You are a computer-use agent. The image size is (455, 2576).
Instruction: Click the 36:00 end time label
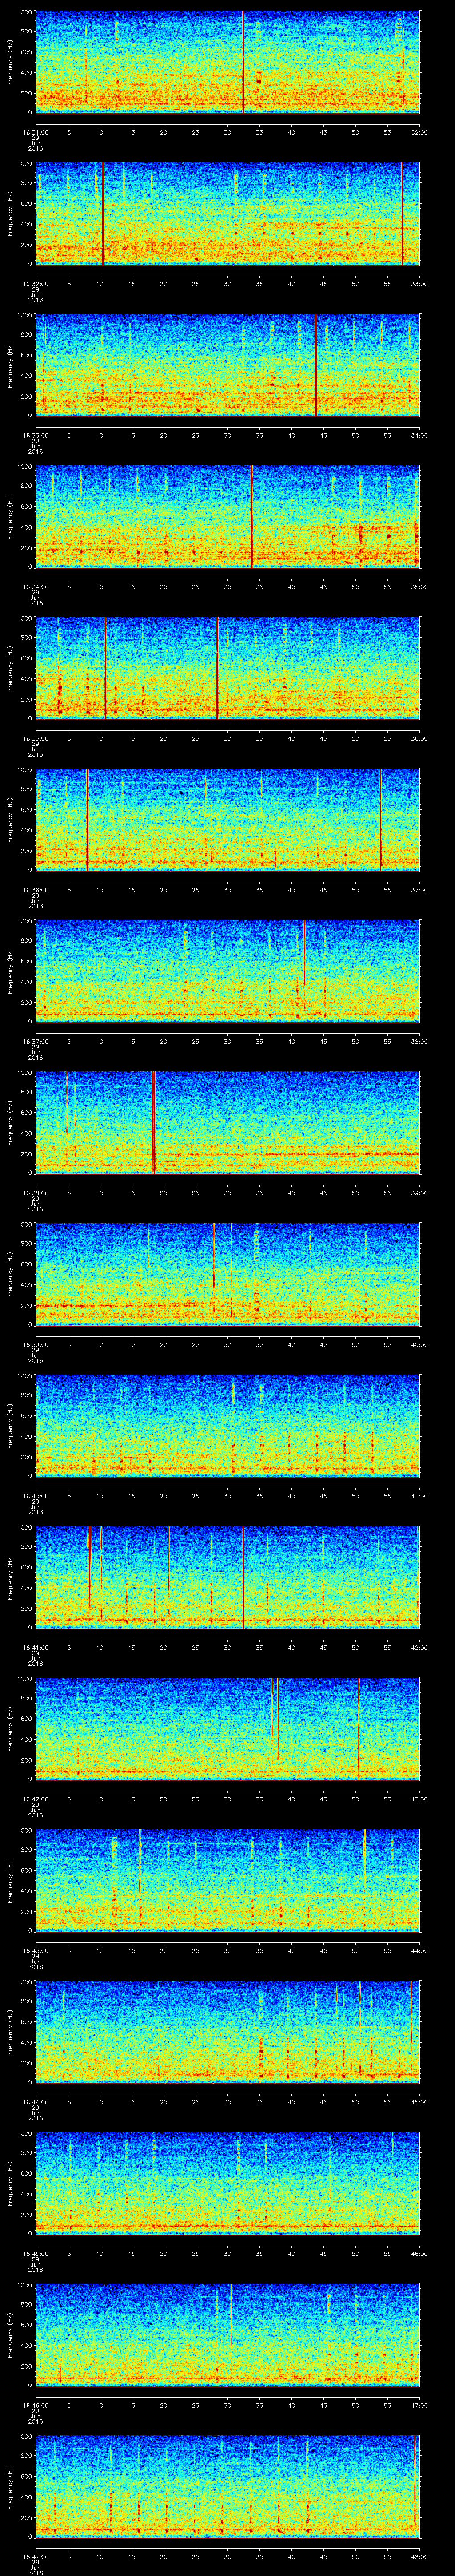click(x=419, y=738)
